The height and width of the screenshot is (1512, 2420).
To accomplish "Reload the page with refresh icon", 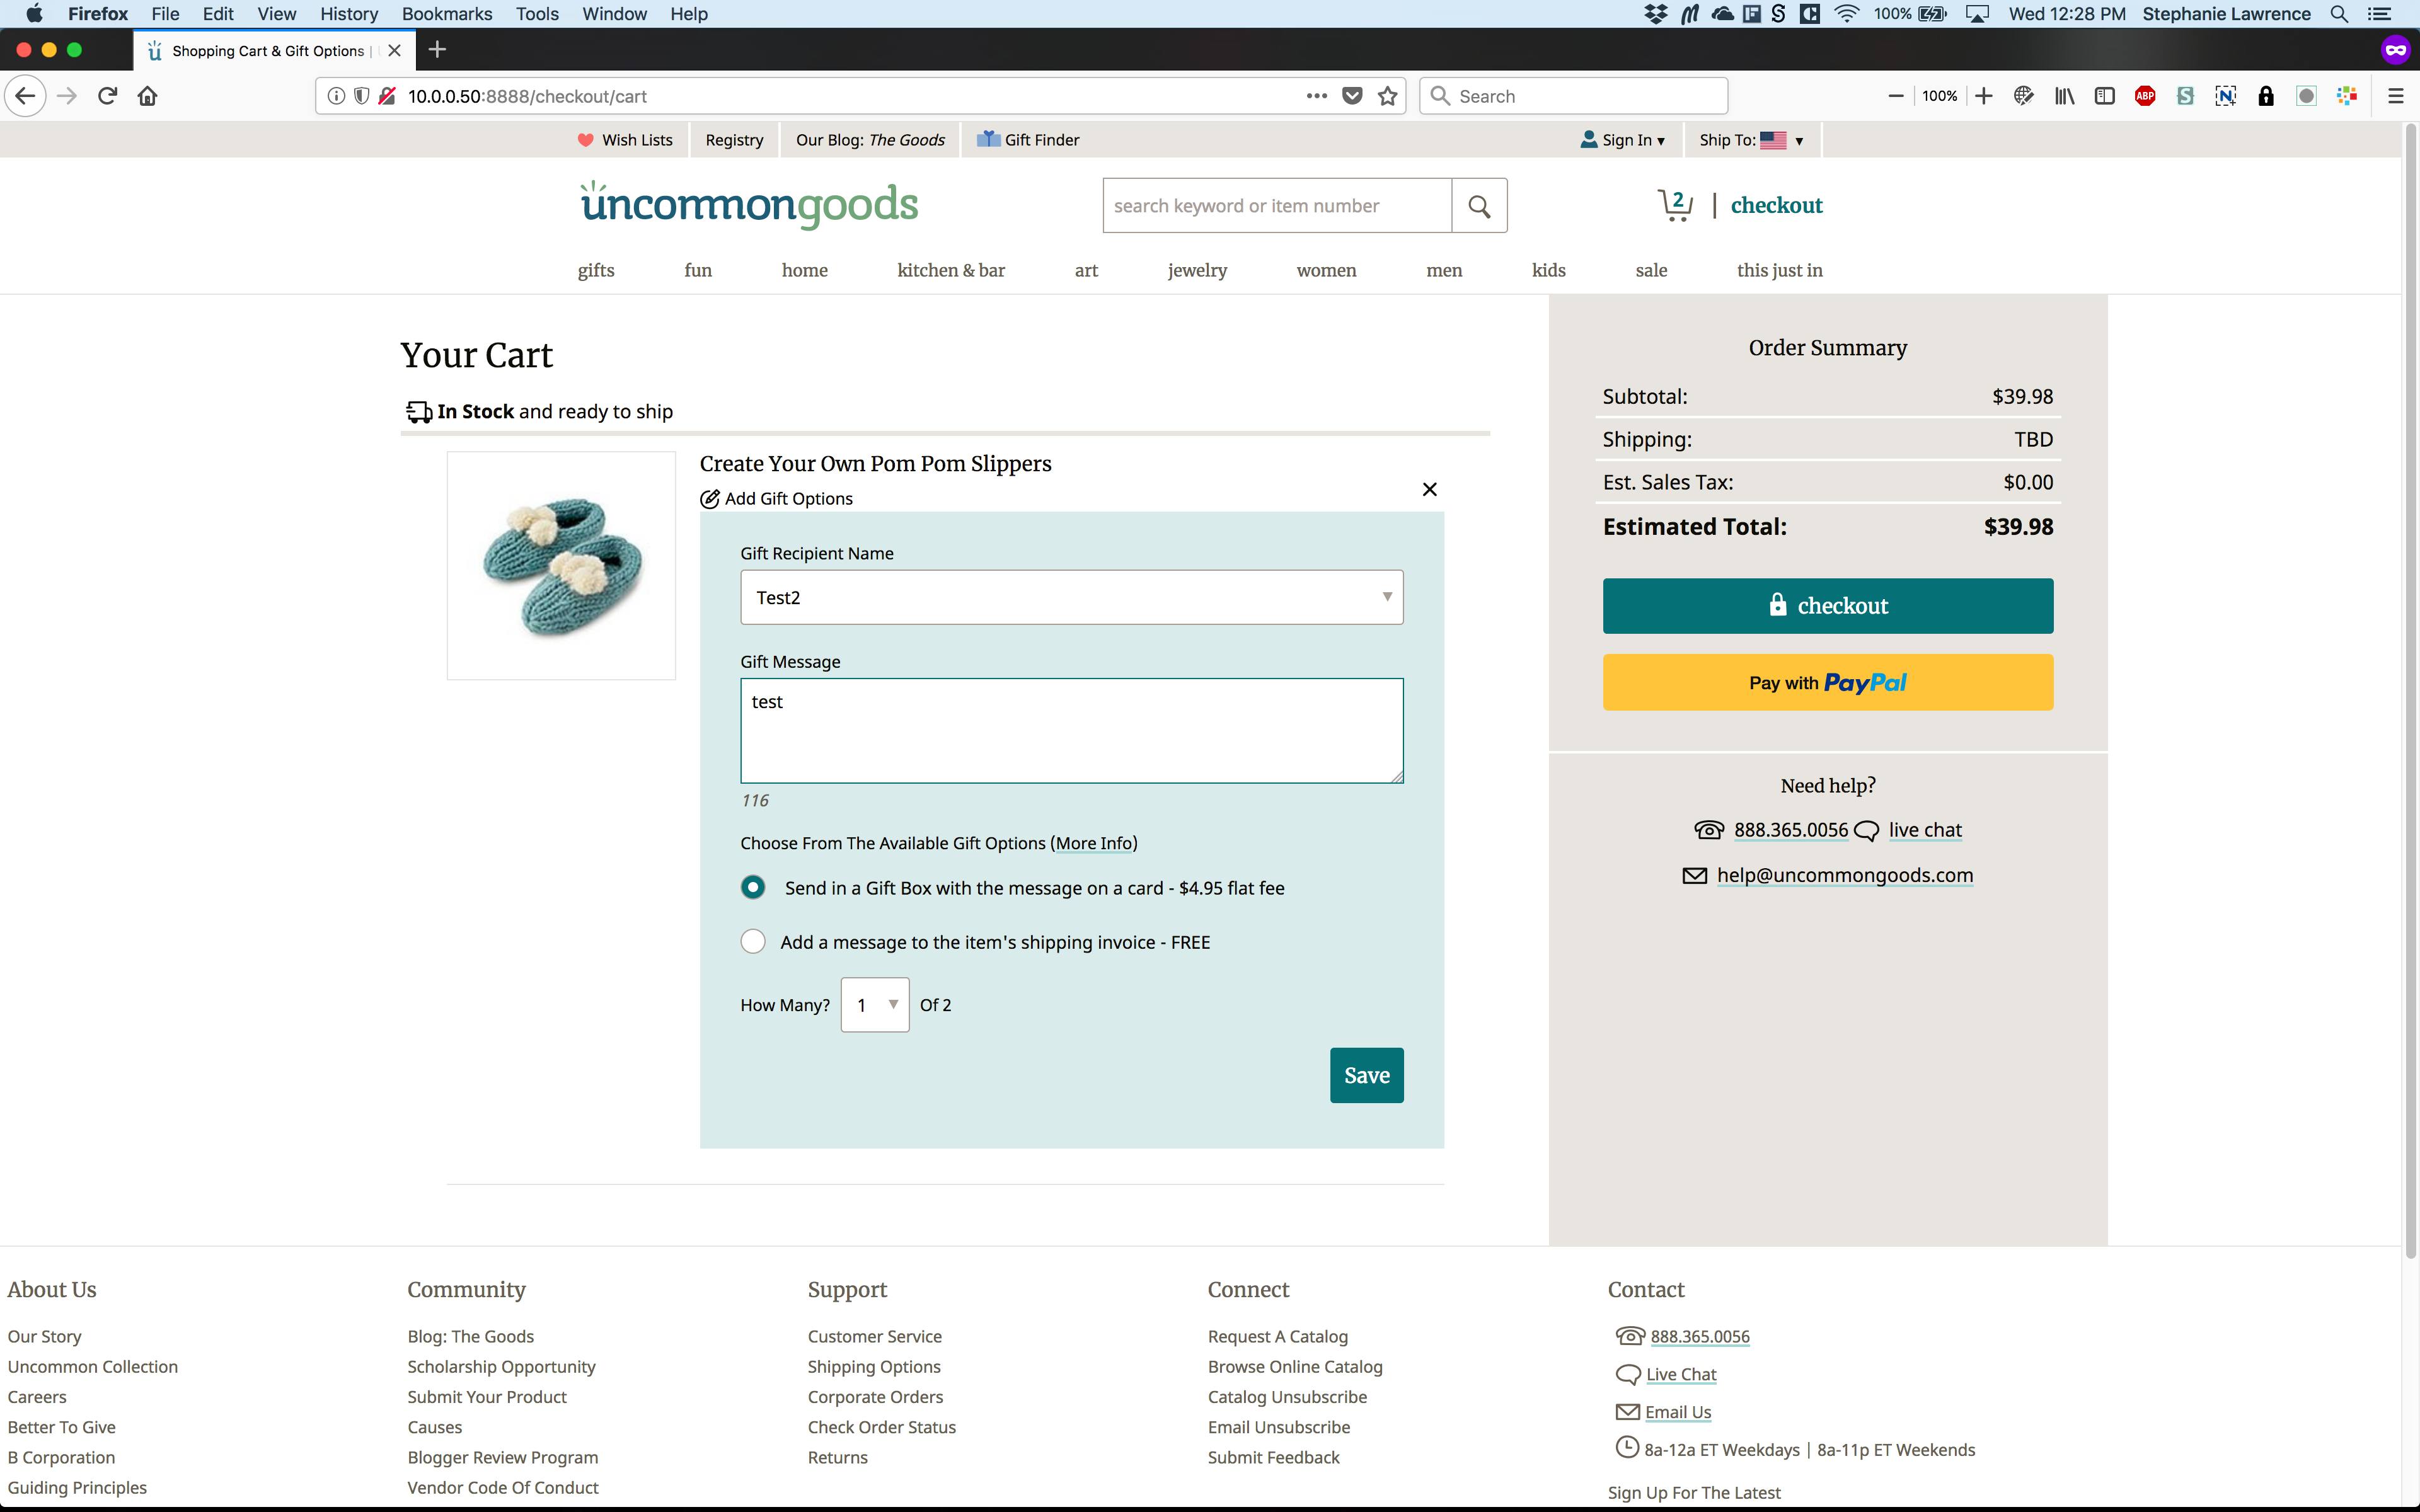I will point(108,96).
